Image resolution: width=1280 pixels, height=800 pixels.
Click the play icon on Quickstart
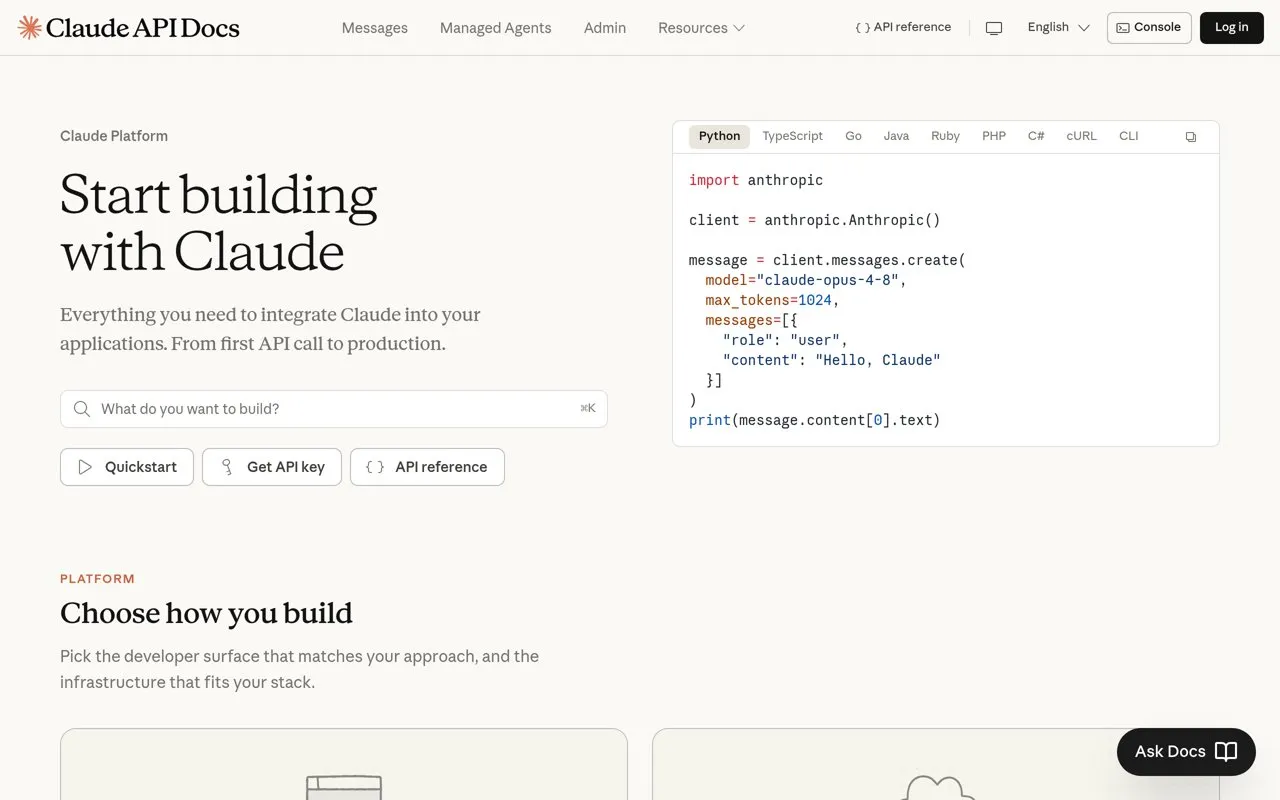[85, 467]
